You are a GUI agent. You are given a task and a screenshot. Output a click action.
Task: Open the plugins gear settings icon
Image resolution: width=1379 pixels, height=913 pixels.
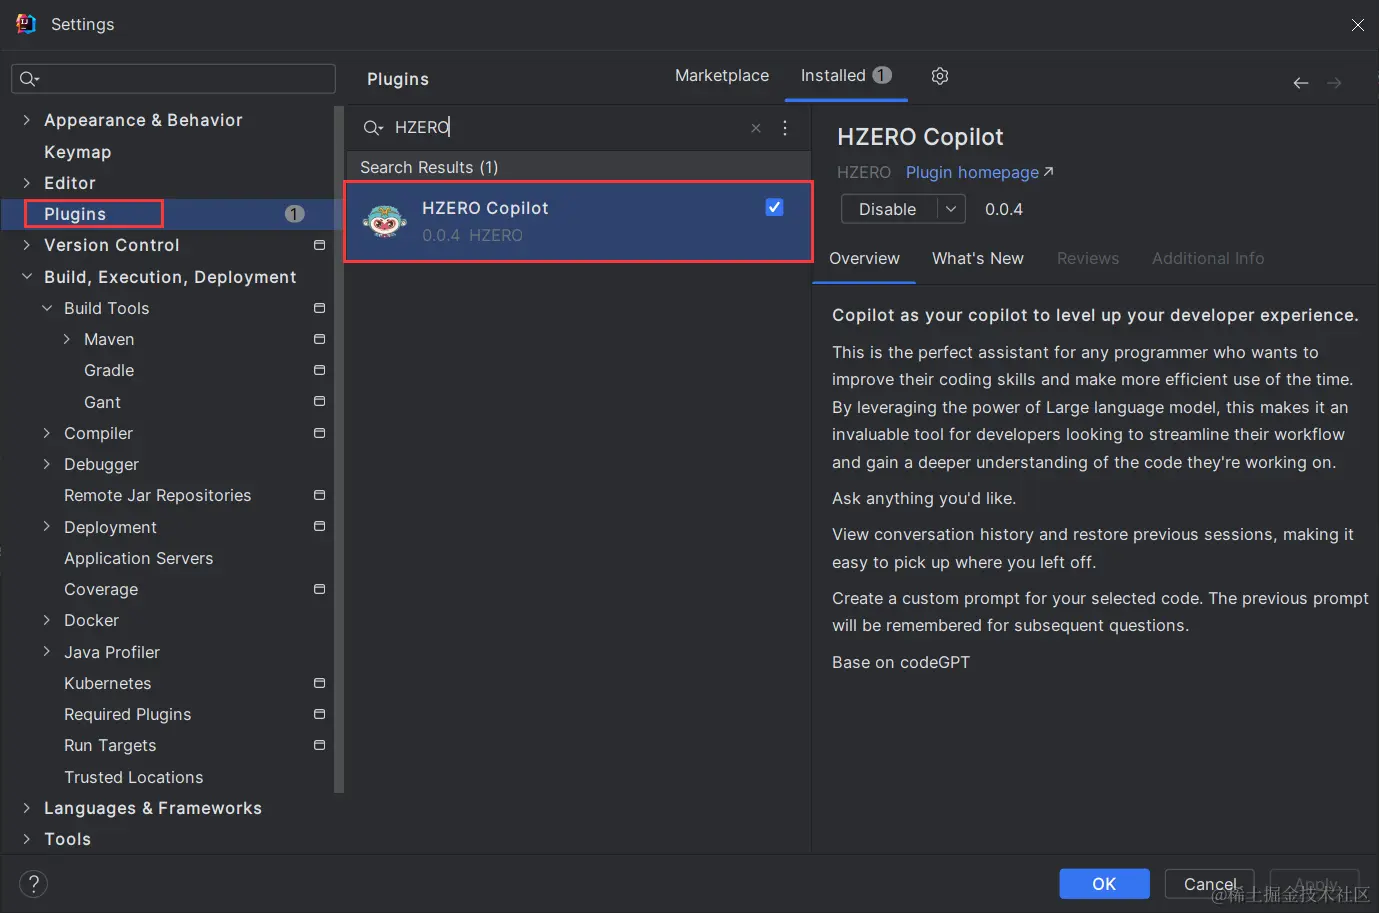(939, 76)
